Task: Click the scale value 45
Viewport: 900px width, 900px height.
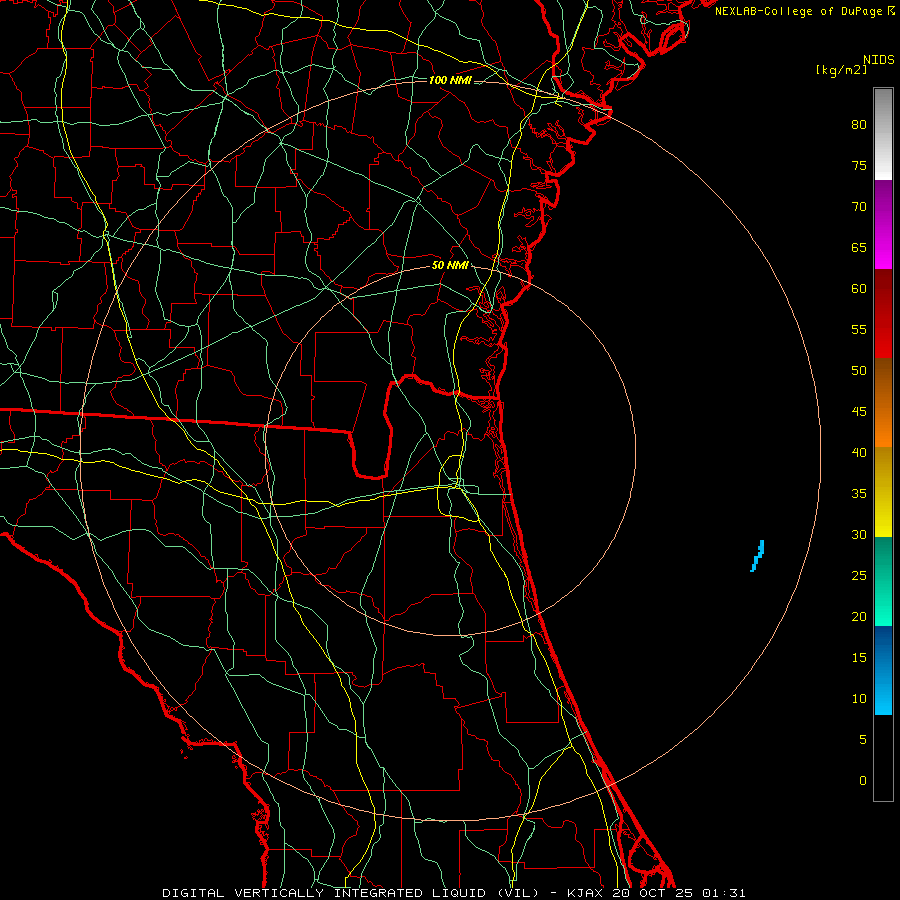Action: pos(859,412)
